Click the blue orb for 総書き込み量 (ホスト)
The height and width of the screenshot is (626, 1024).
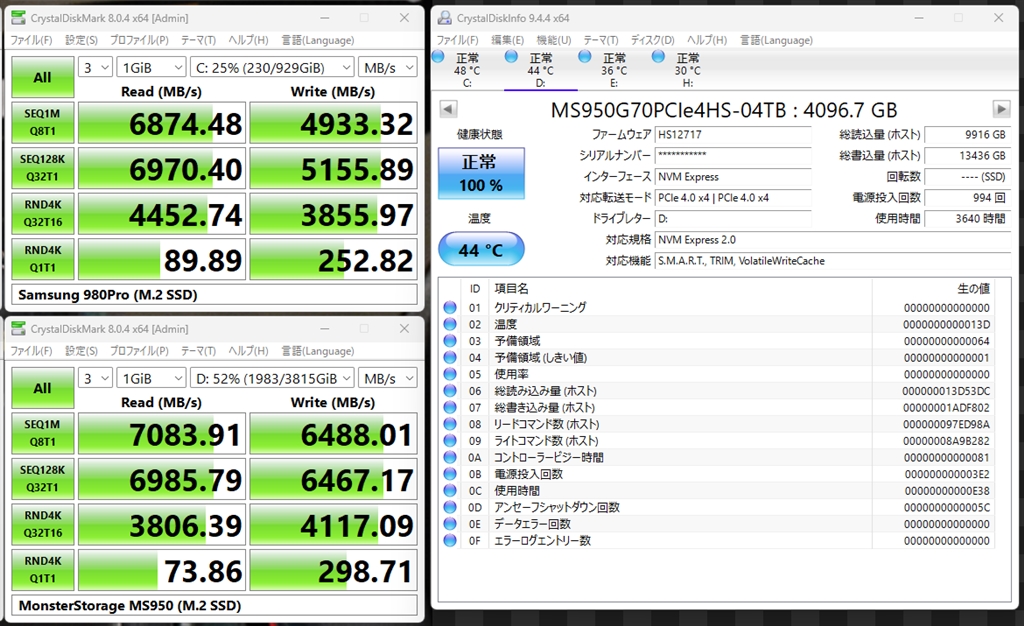(x=450, y=407)
